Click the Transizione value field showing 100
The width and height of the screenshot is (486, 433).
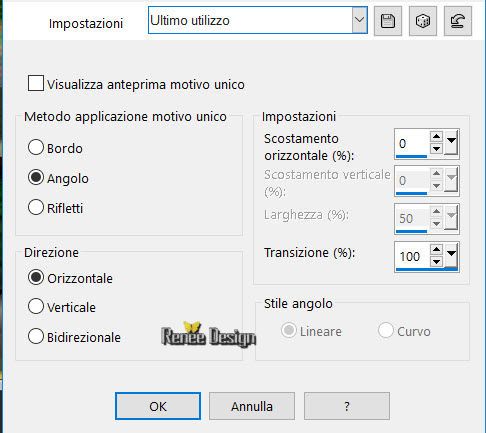(x=412, y=256)
